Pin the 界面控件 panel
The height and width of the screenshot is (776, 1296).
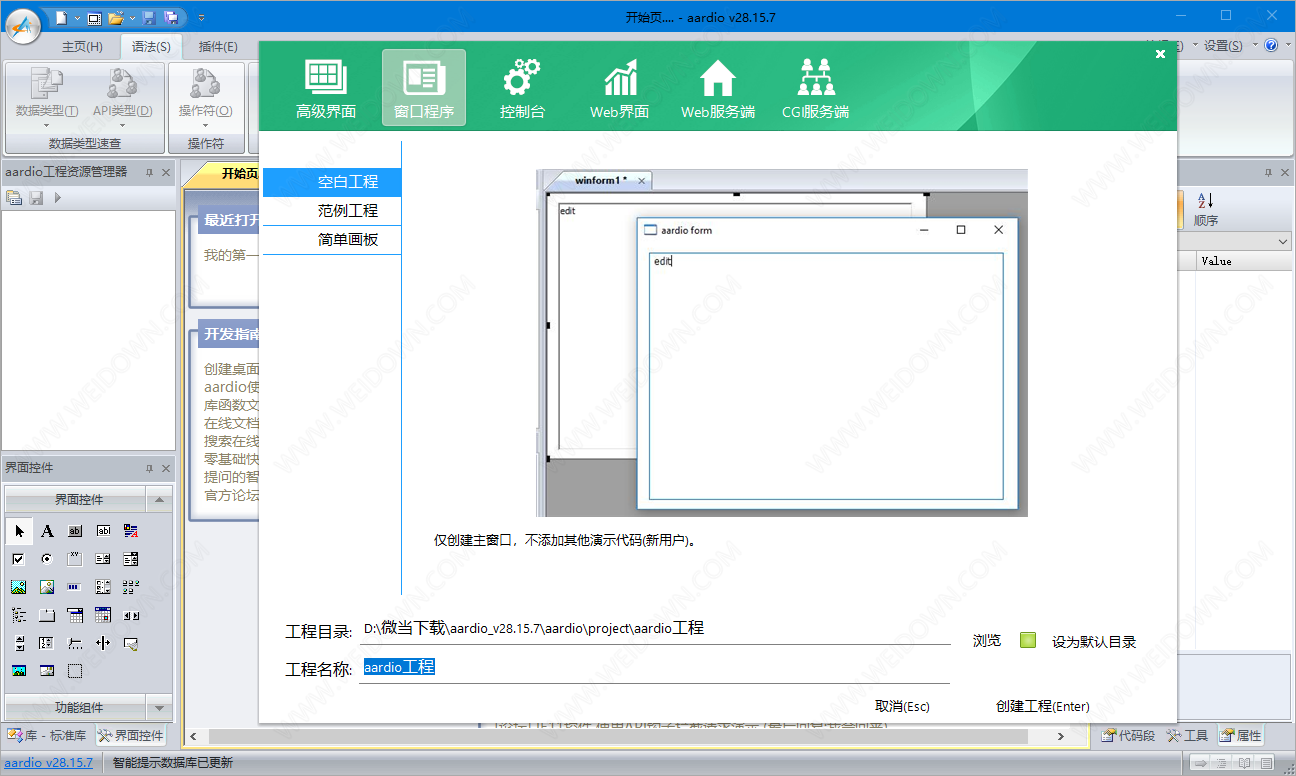point(149,468)
